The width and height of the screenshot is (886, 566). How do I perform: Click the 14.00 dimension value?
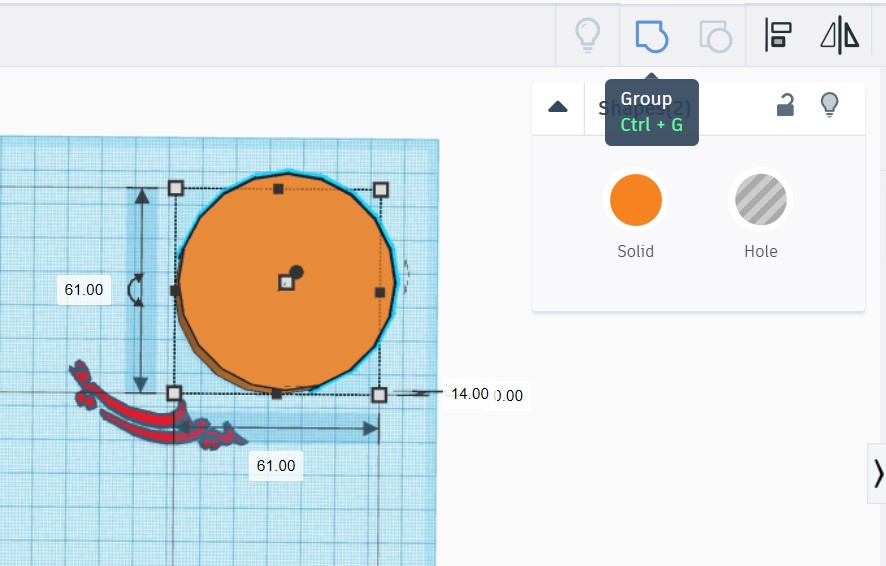click(470, 394)
